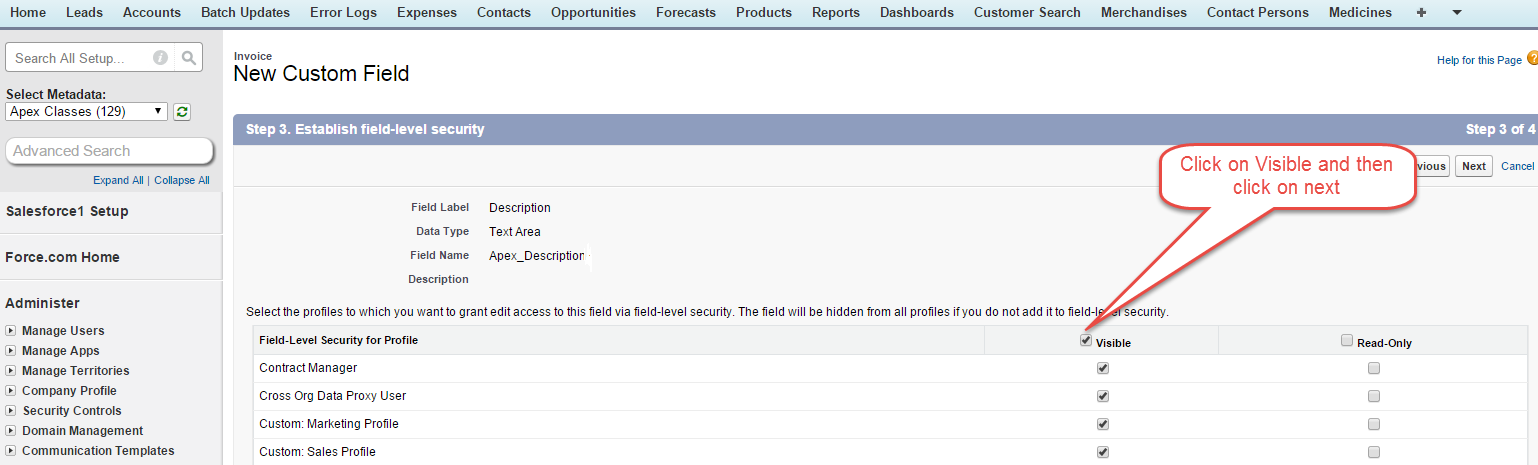Click the Expand All link
Screen dimensions: 1538x465
[118, 180]
